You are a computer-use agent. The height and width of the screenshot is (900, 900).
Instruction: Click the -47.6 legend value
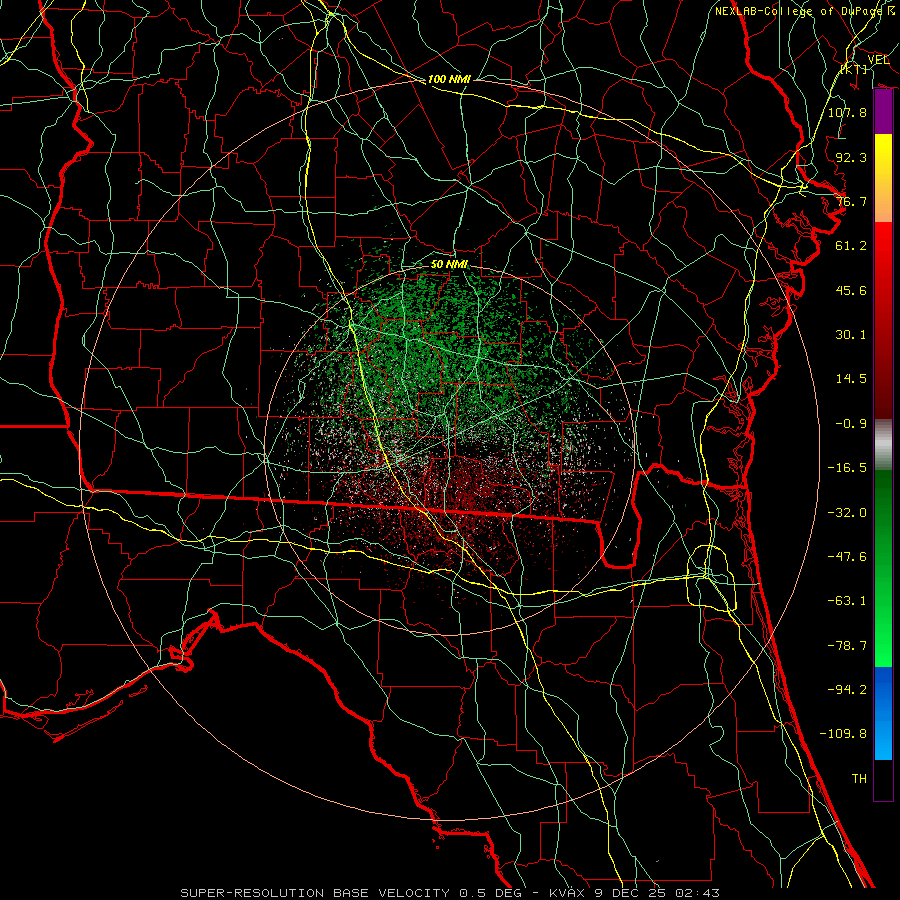point(847,557)
